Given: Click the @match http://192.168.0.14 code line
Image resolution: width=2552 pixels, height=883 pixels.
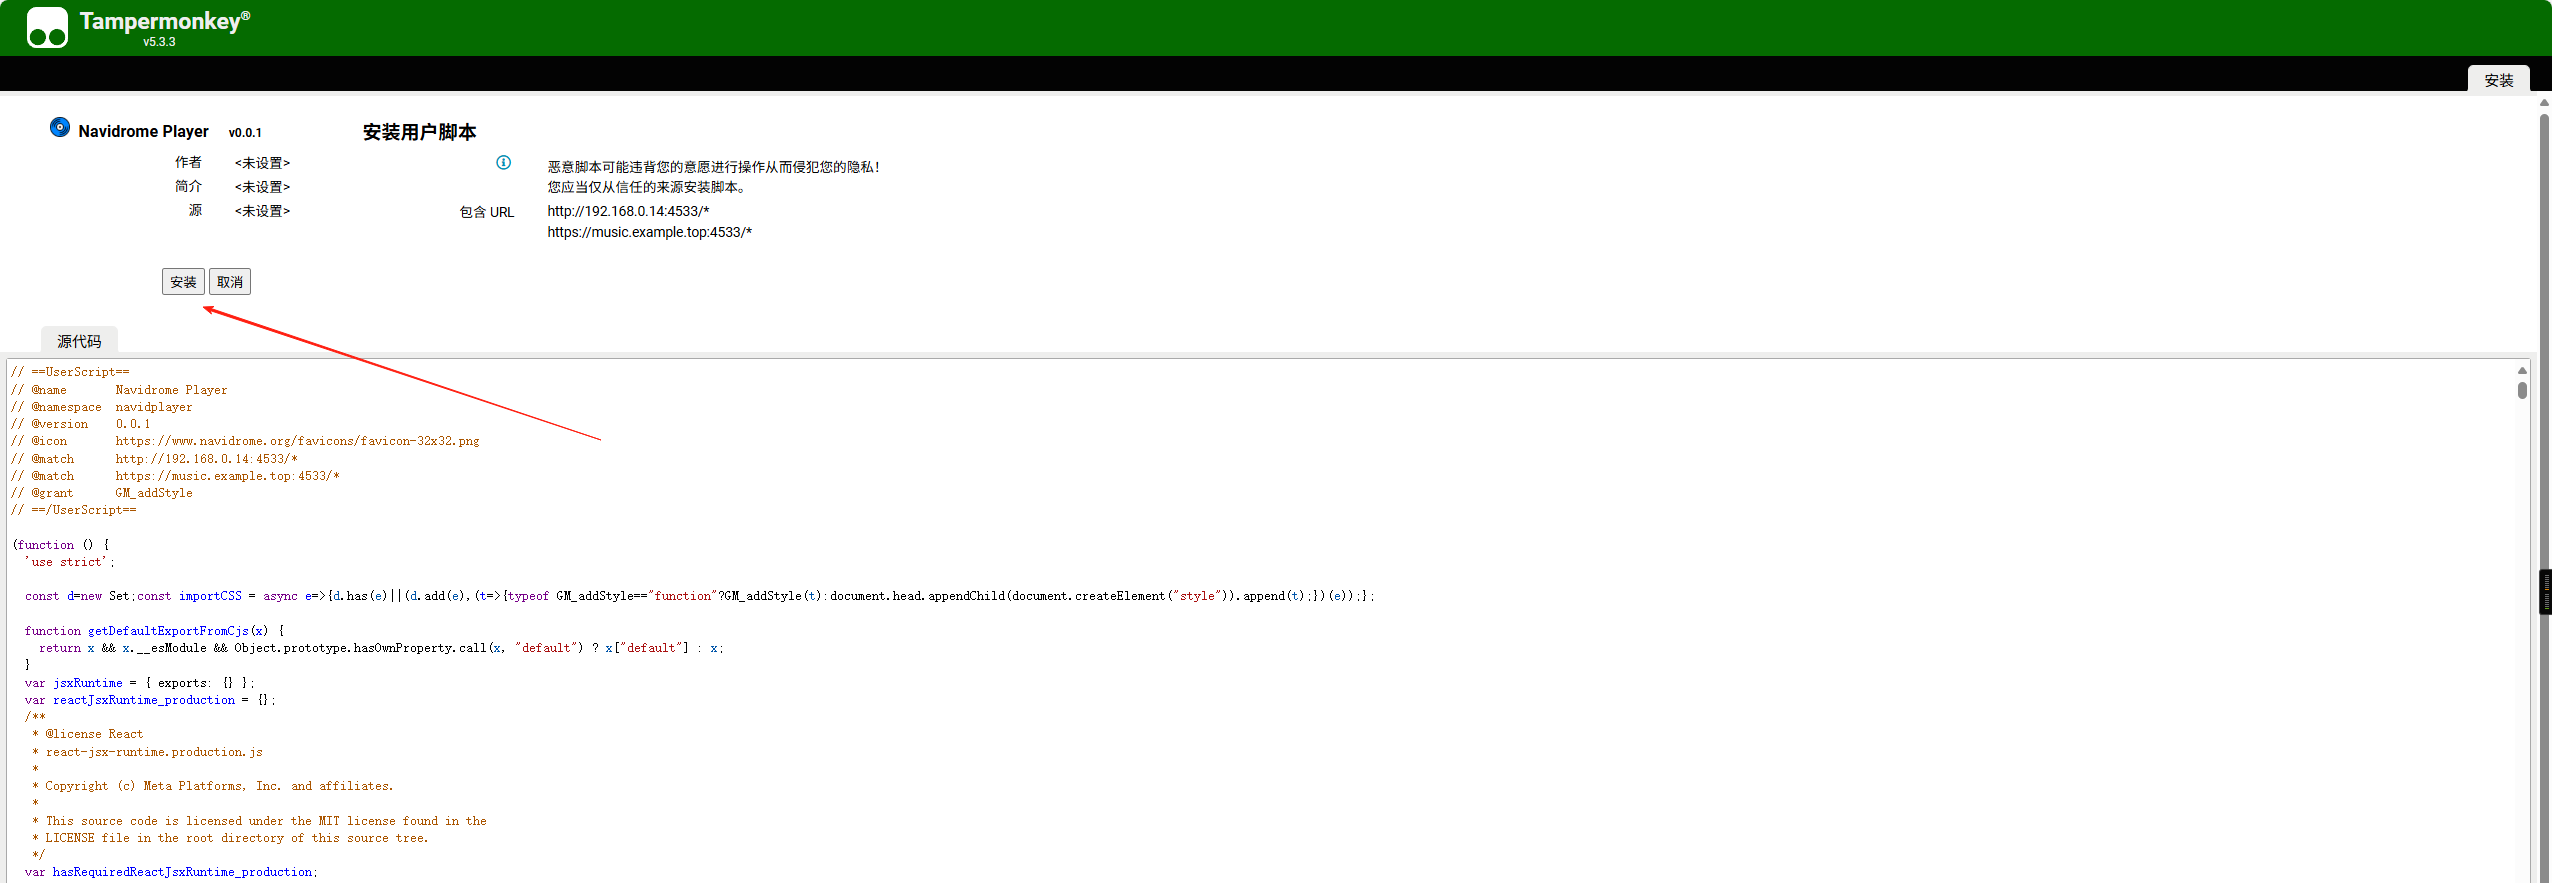Looking at the screenshot, I should [x=154, y=459].
